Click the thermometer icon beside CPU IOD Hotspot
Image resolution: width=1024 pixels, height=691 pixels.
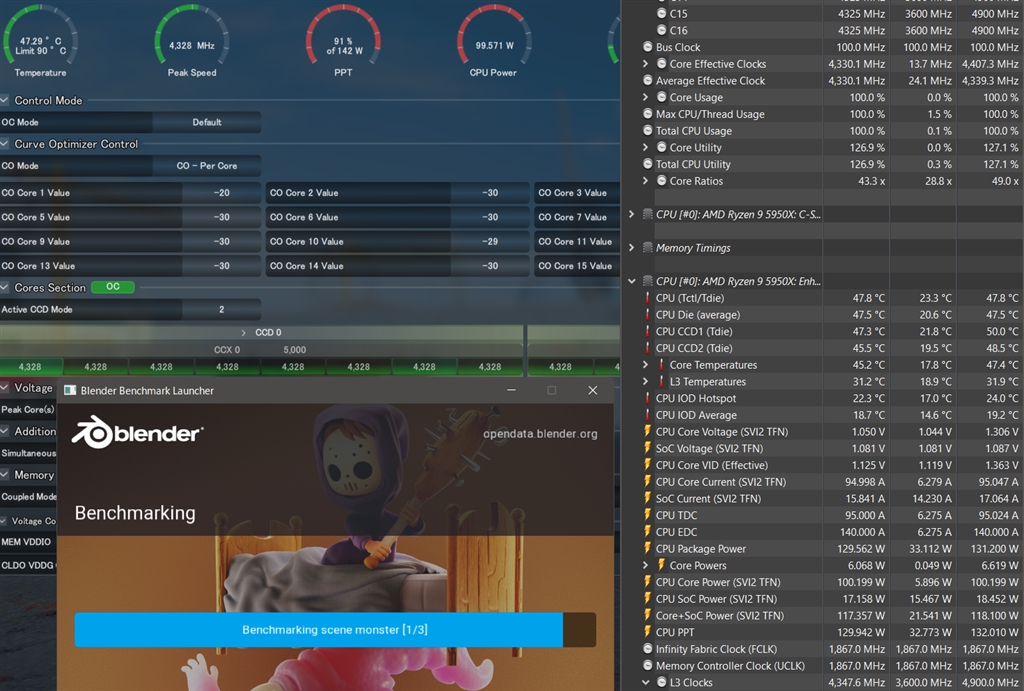click(647, 398)
